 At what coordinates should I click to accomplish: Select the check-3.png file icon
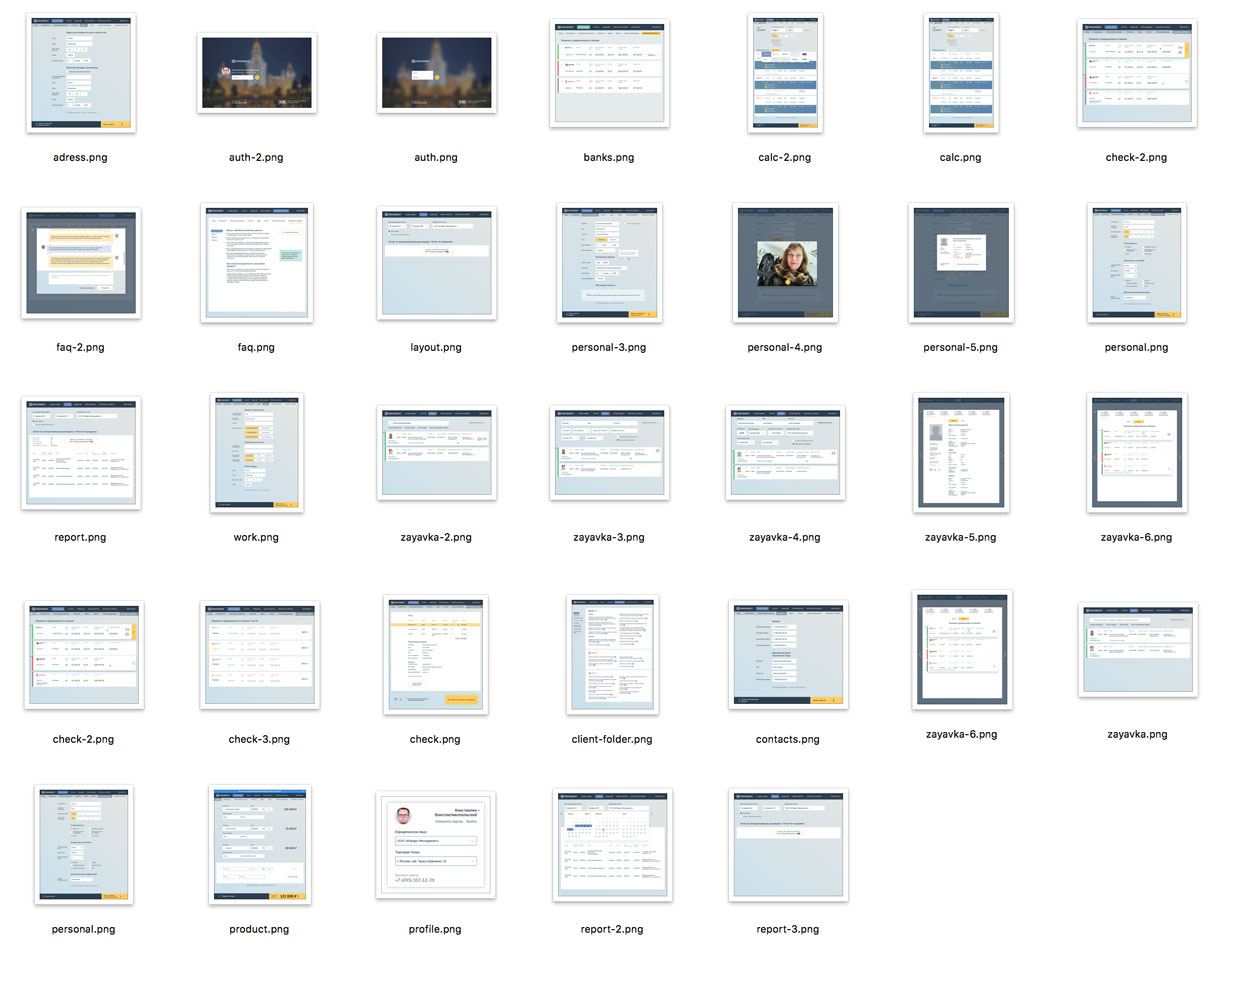point(259,655)
